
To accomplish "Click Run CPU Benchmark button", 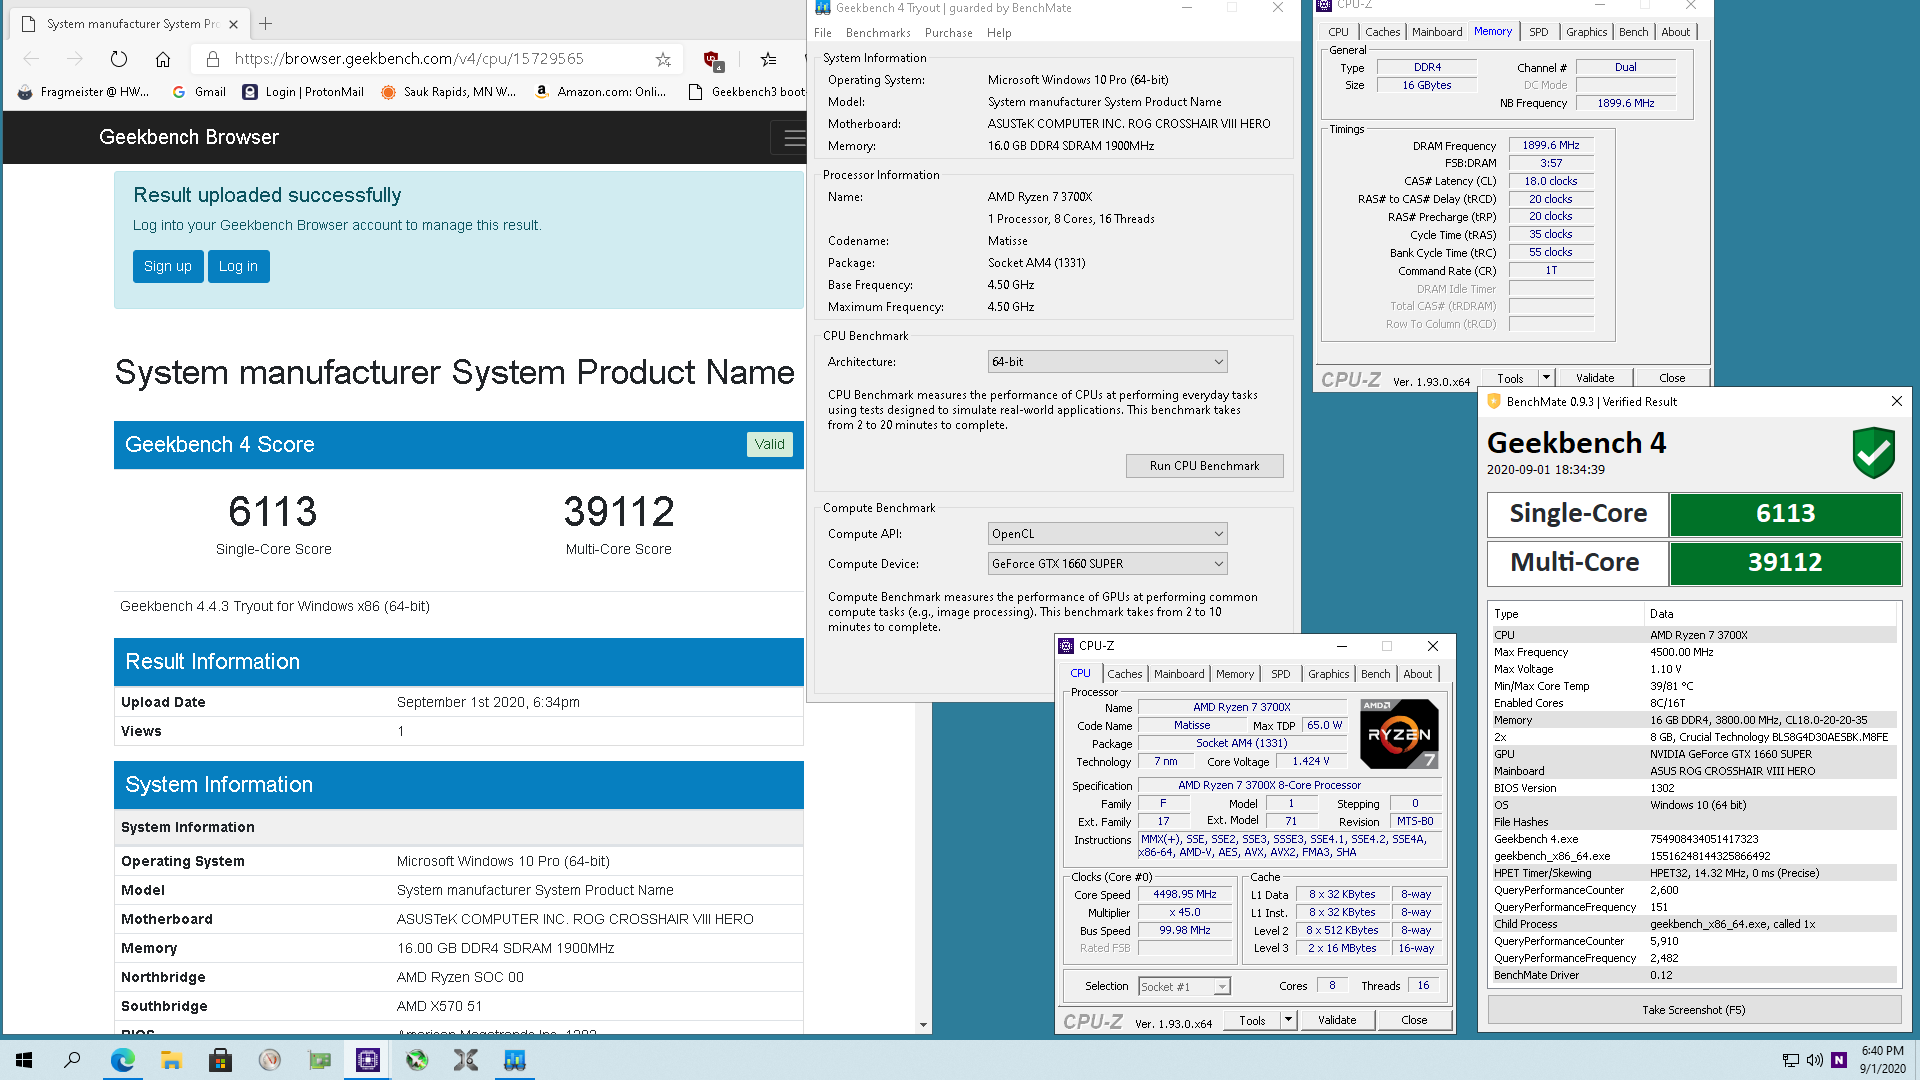I will [1204, 466].
